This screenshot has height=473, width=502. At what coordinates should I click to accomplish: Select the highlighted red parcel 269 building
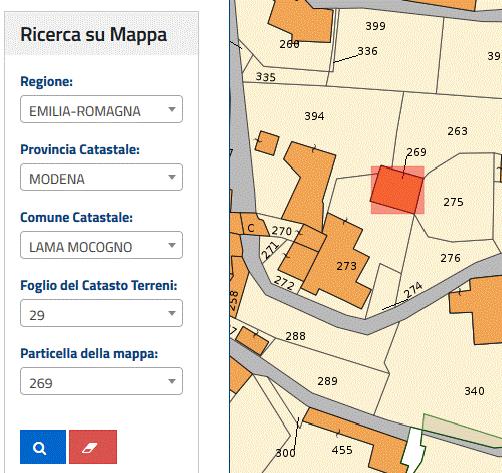pyautogui.click(x=397, y=189)
